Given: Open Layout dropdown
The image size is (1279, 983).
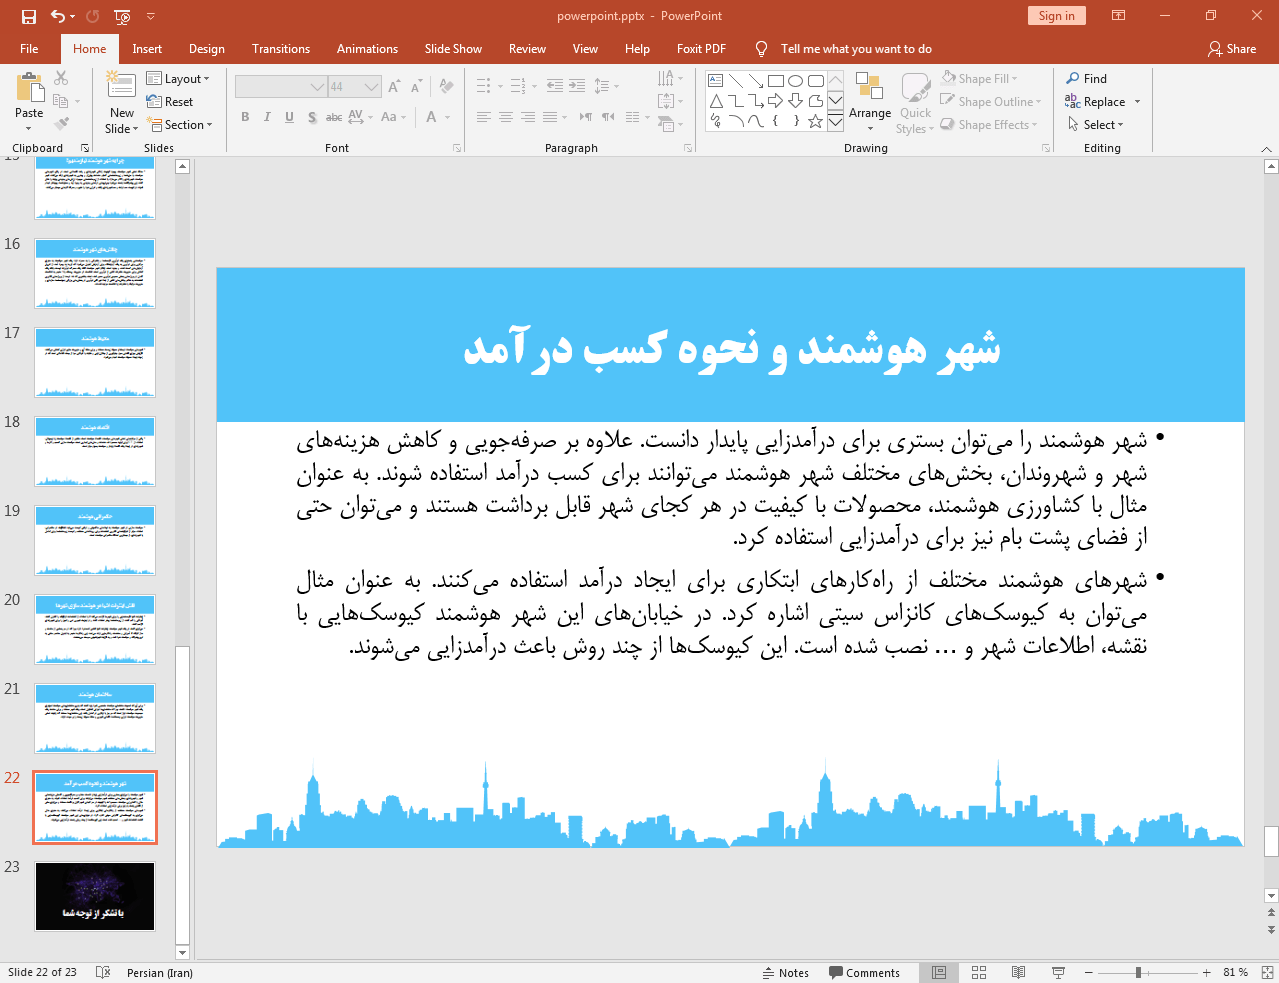Looking at the screenshot, I should [x=178, y=78].
